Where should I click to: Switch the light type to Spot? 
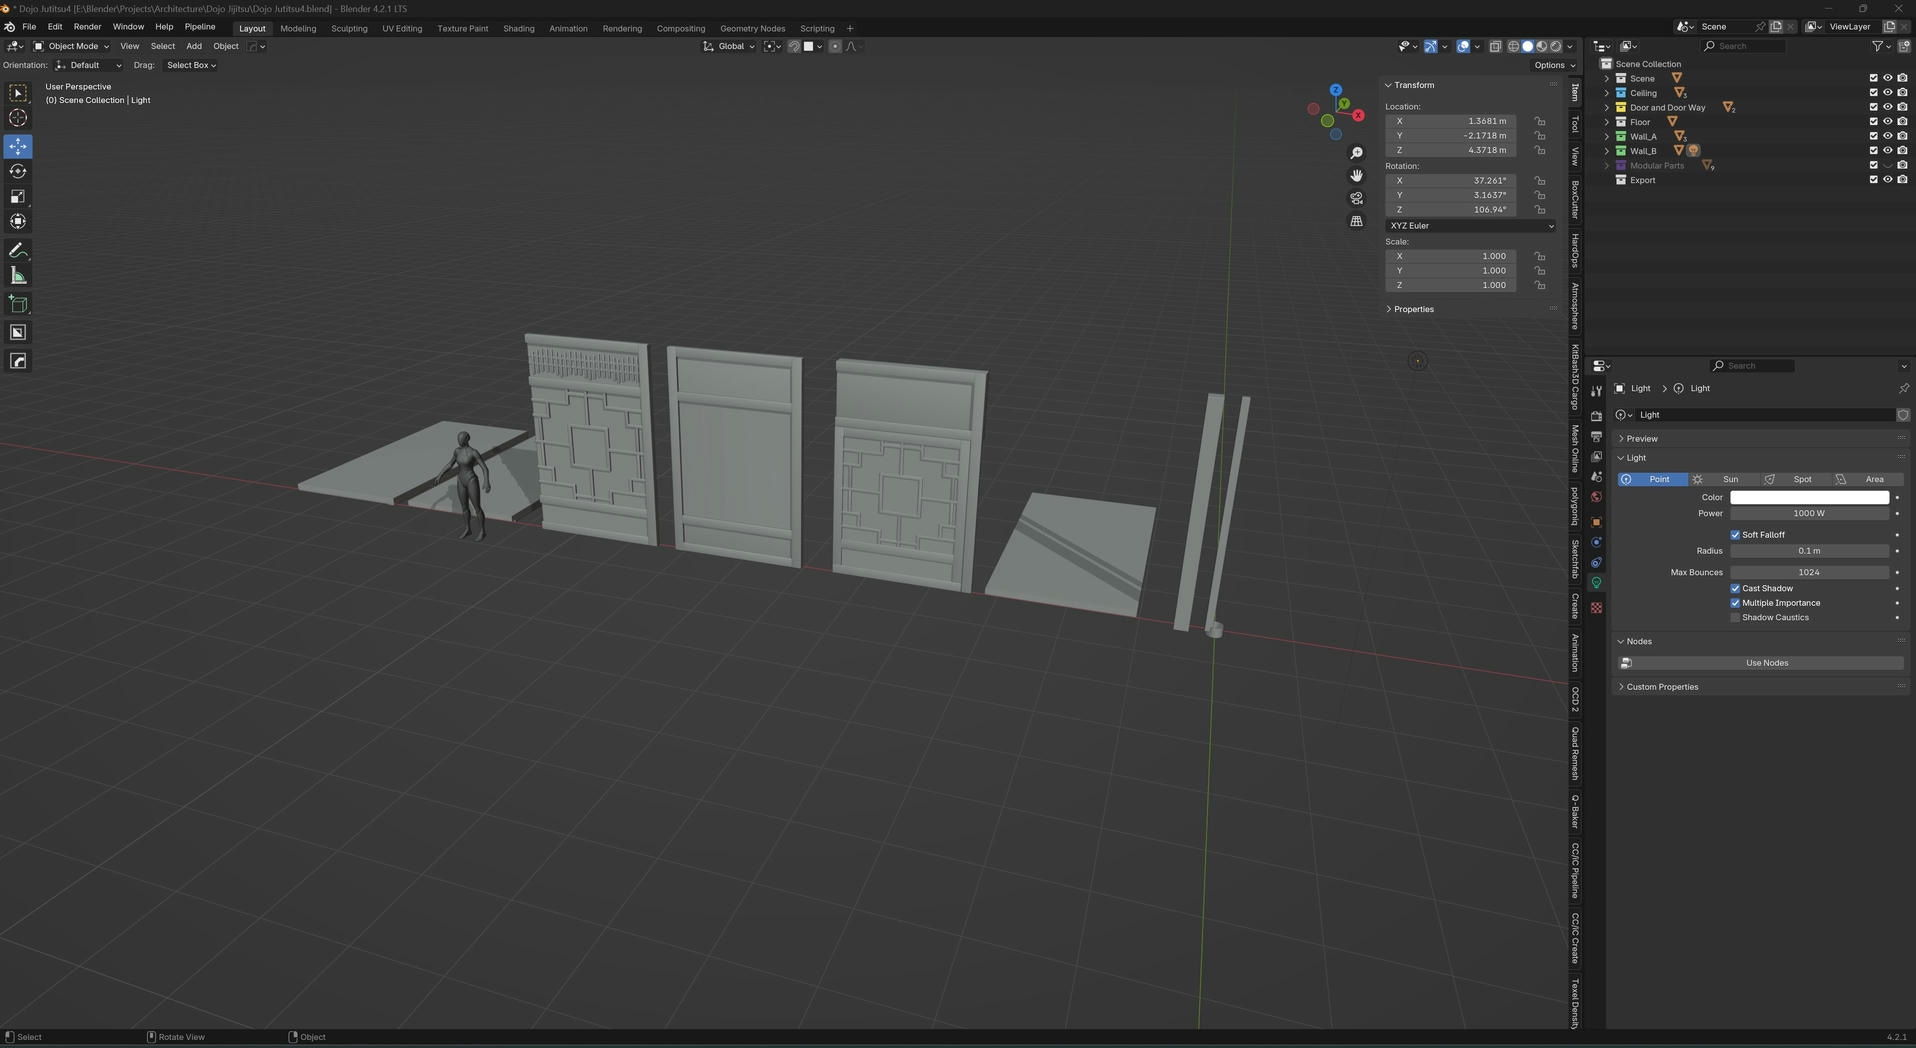pos(1802,479)
